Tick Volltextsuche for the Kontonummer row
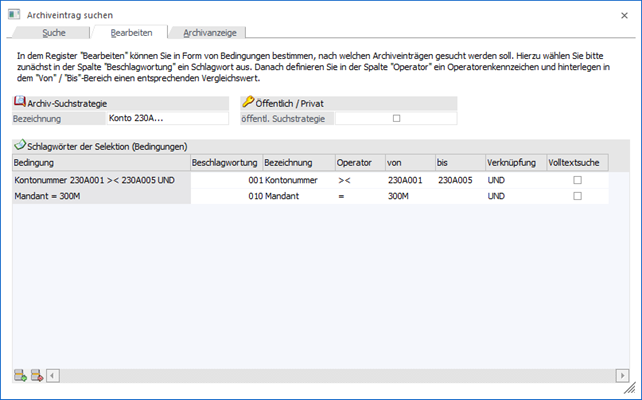This screenshot has width=642, height=400. point(576,179)
